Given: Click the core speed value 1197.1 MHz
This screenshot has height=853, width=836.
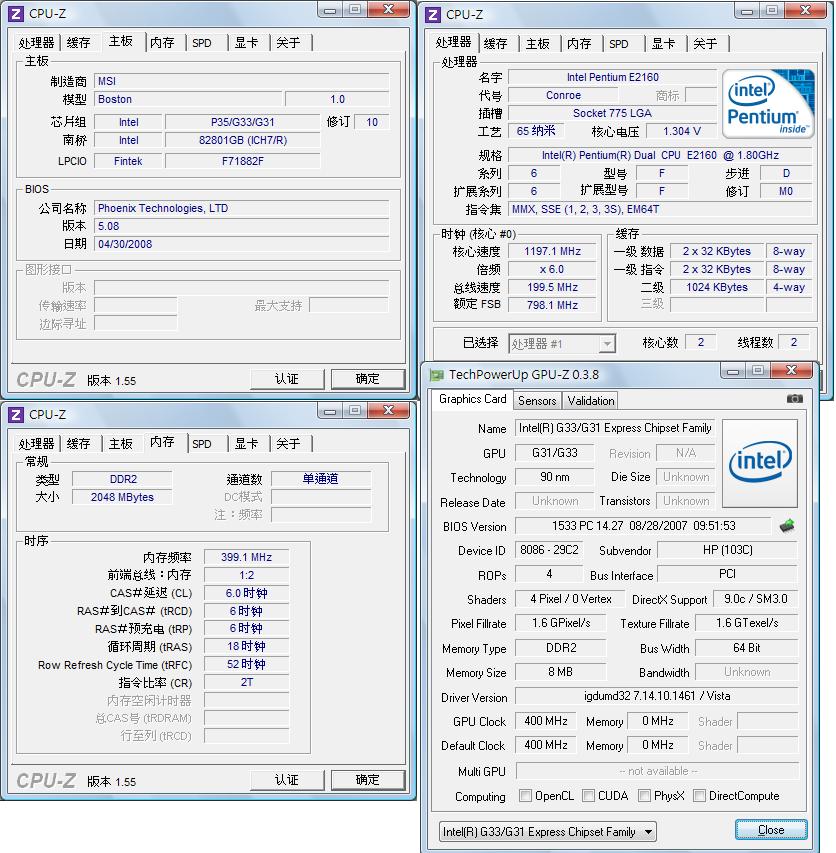Looking at the screenshot, I should click(x=552, y=251).
